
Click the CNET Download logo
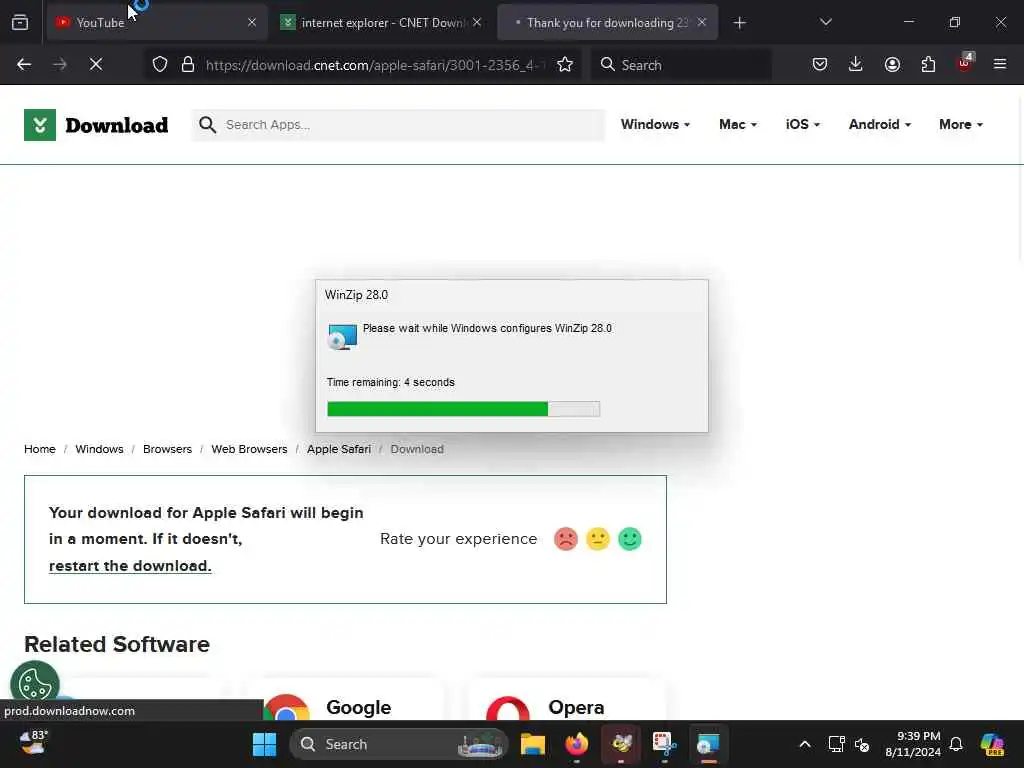point(96,125)
